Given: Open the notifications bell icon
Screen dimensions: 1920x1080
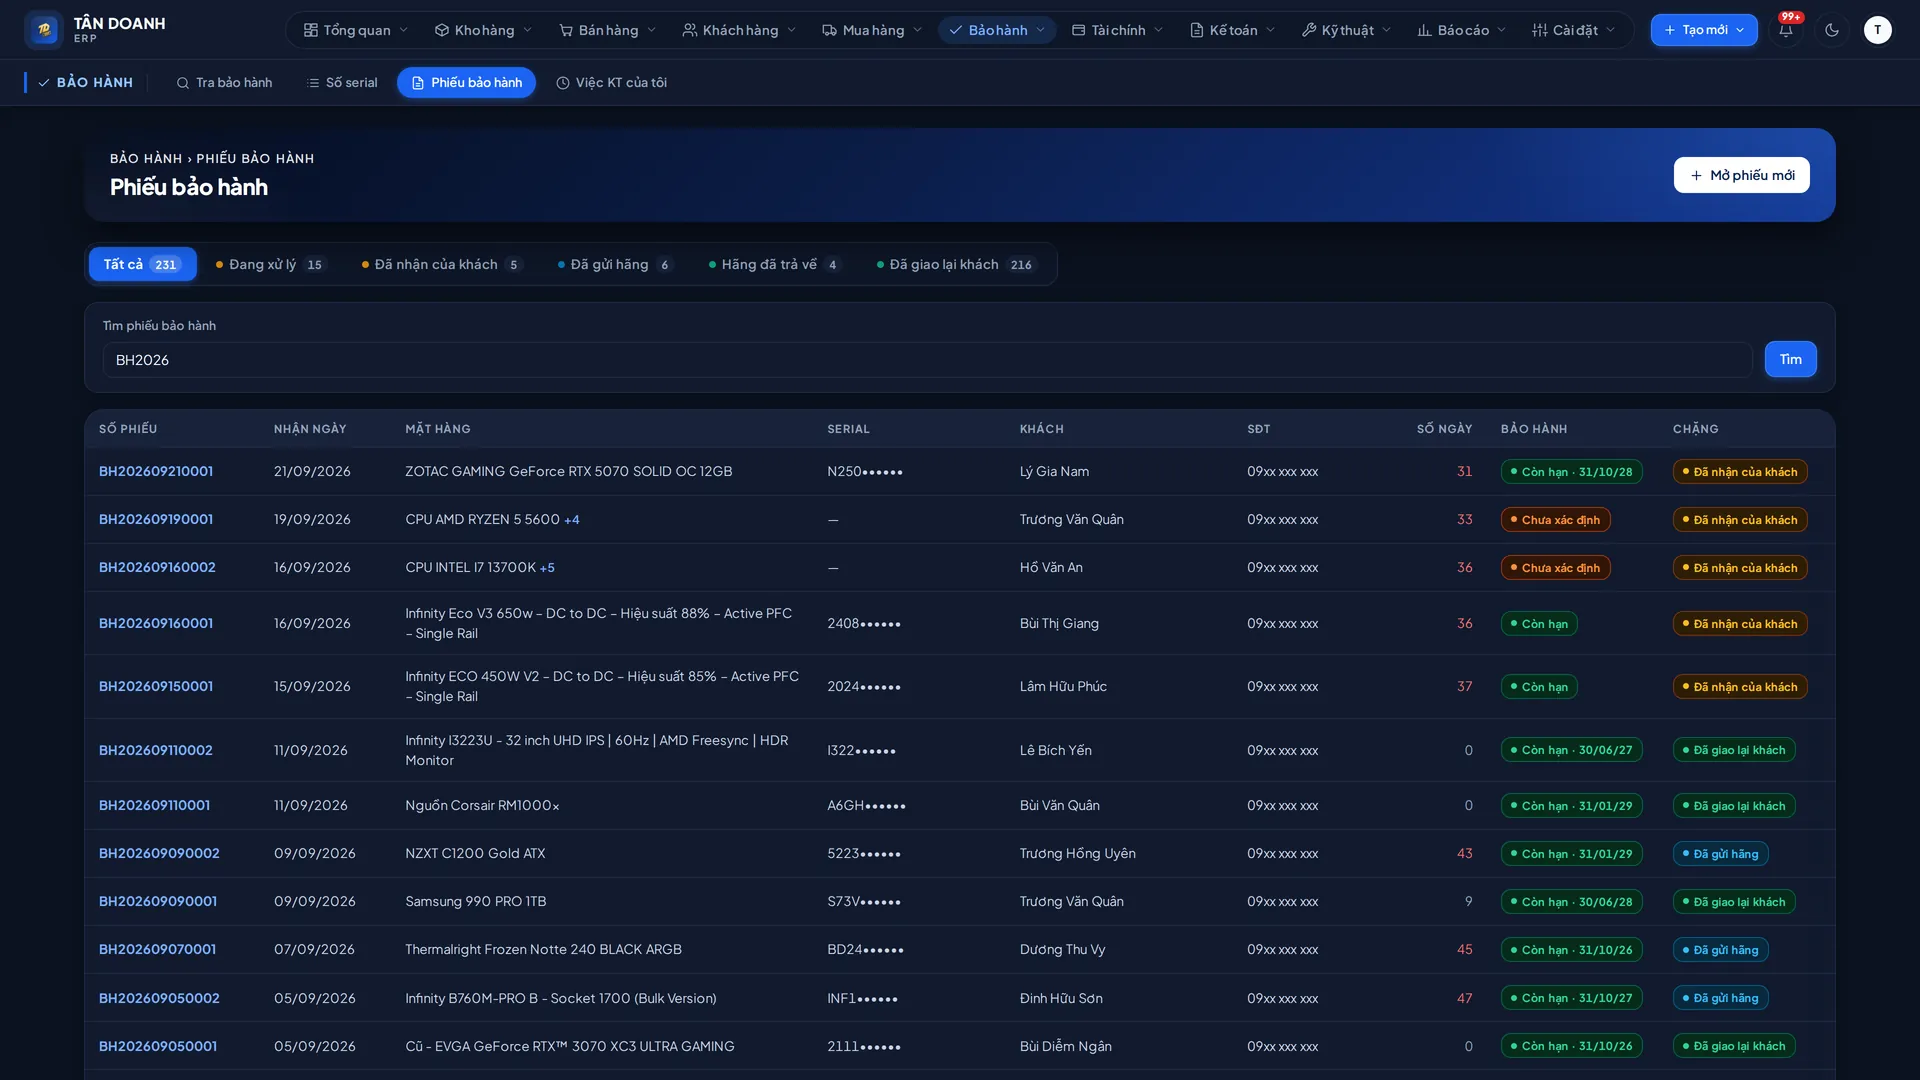Looking at the screenshot, I should tap(1785, 30).
